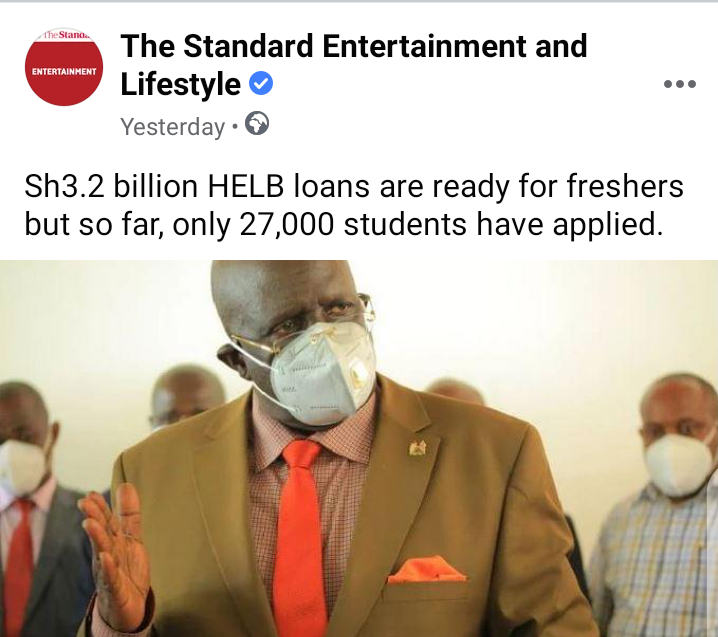Click the lapel pin on the brown suit
Screen dimensions: 718x637
coord(417,448)
